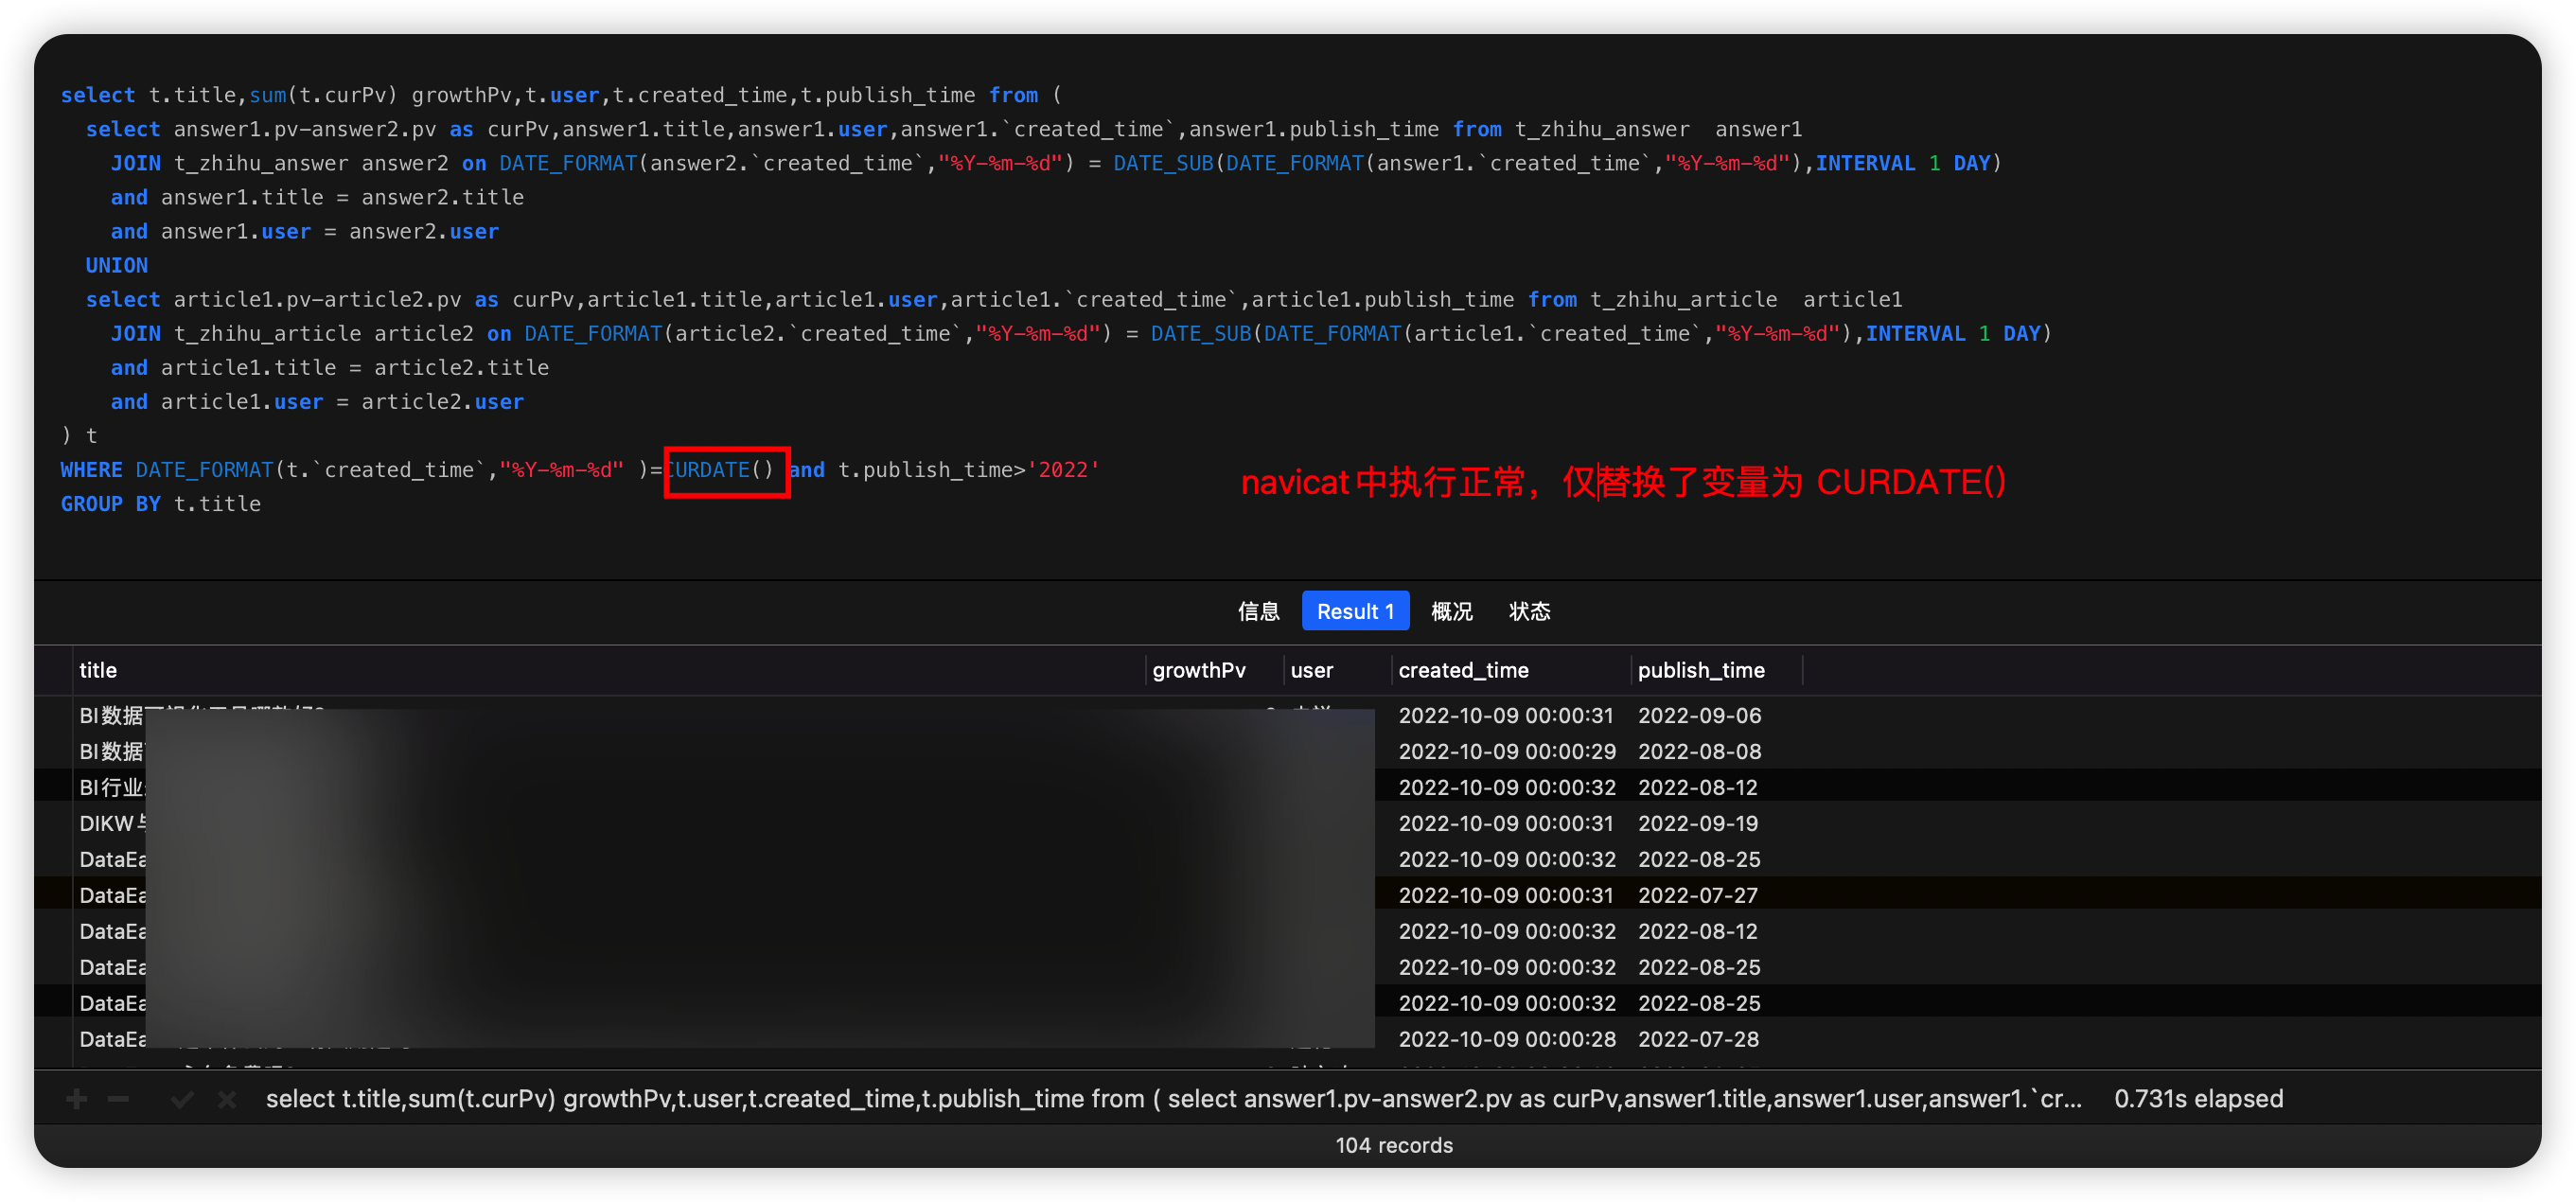Click the UNION keyword in the editor
The image size is (2576, 1202).
pyautogui.click(x=117, y=265)
